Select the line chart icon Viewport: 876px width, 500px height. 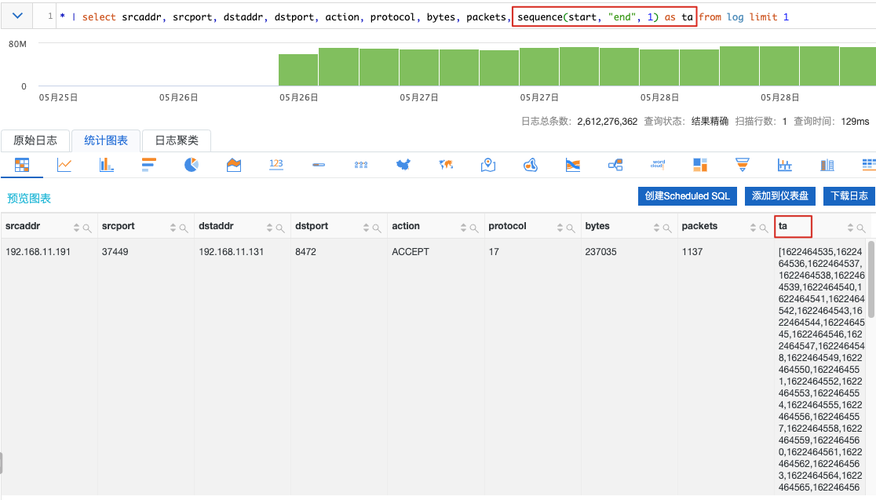click(64, 165)
